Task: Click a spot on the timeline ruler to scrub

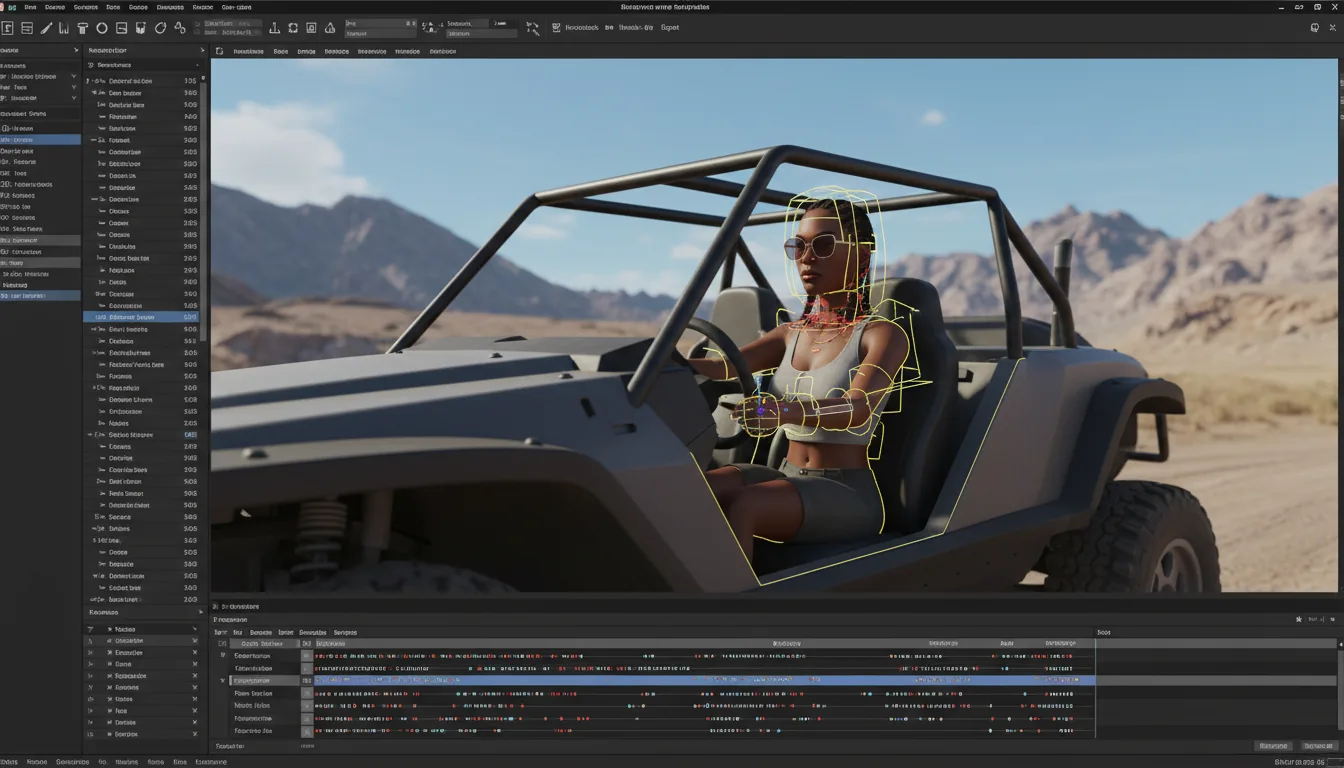Action: coord(800,643)
